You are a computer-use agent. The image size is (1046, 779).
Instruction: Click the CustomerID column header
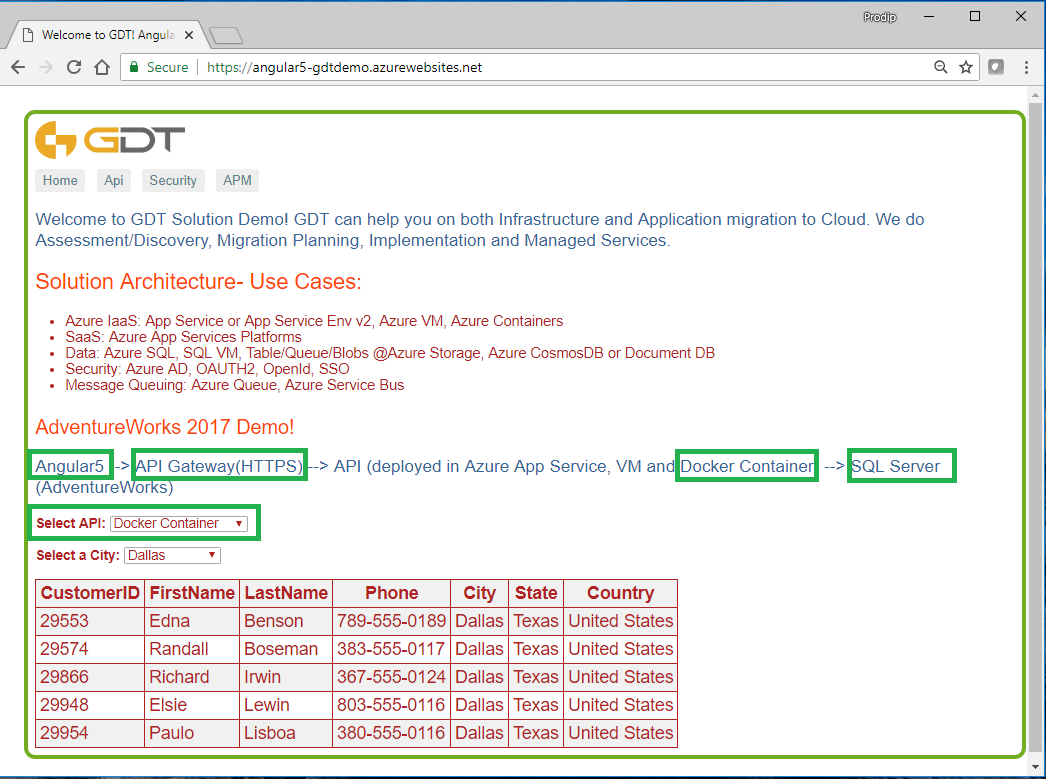pos(90,594)
